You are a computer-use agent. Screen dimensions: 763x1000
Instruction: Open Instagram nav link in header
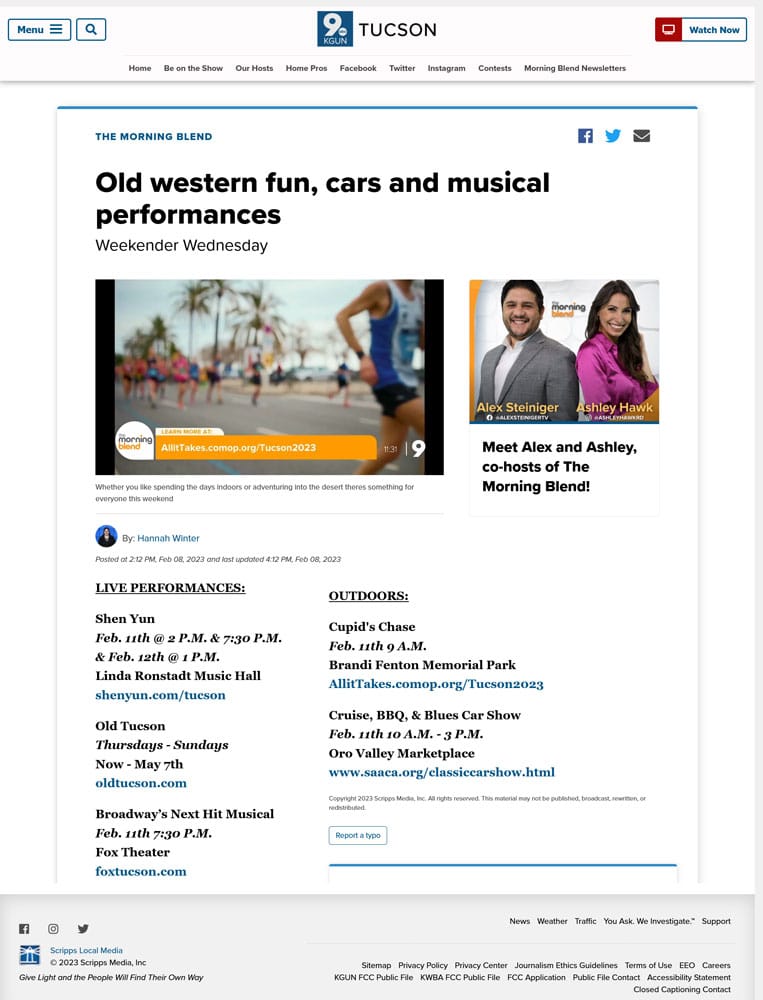point(447,68)
